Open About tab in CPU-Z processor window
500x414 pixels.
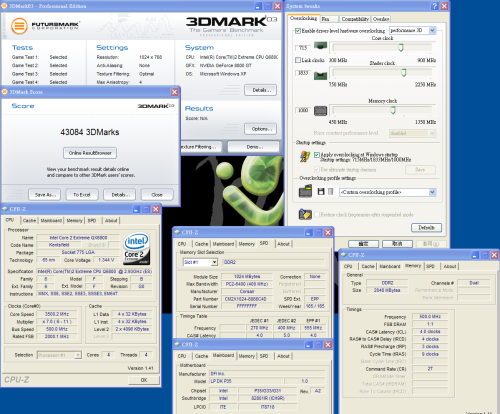(x=111, y=221)
